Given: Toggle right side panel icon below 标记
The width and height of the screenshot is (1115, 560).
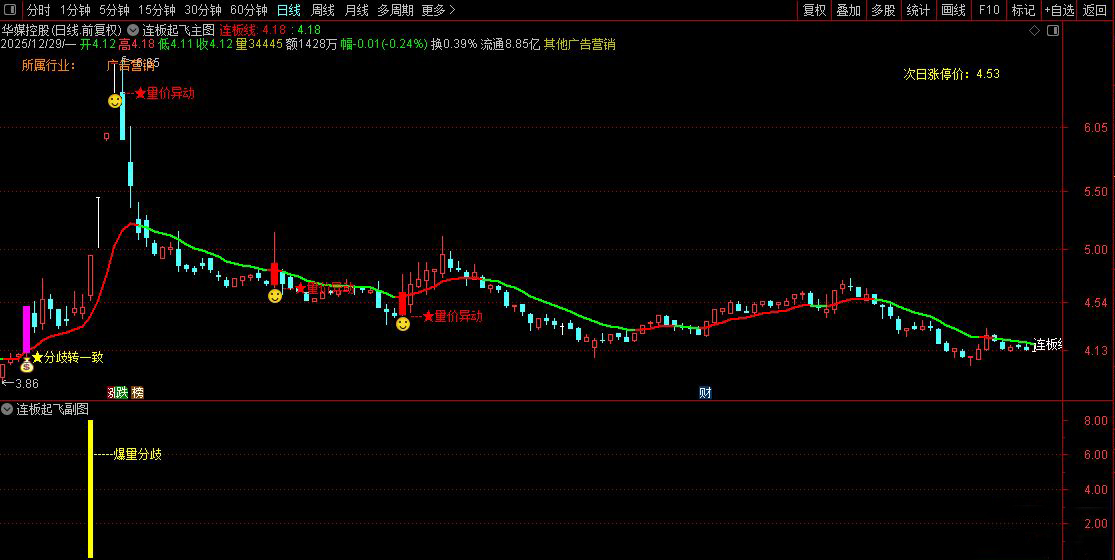Looking at the screenshot, I should coord(1053,31).
